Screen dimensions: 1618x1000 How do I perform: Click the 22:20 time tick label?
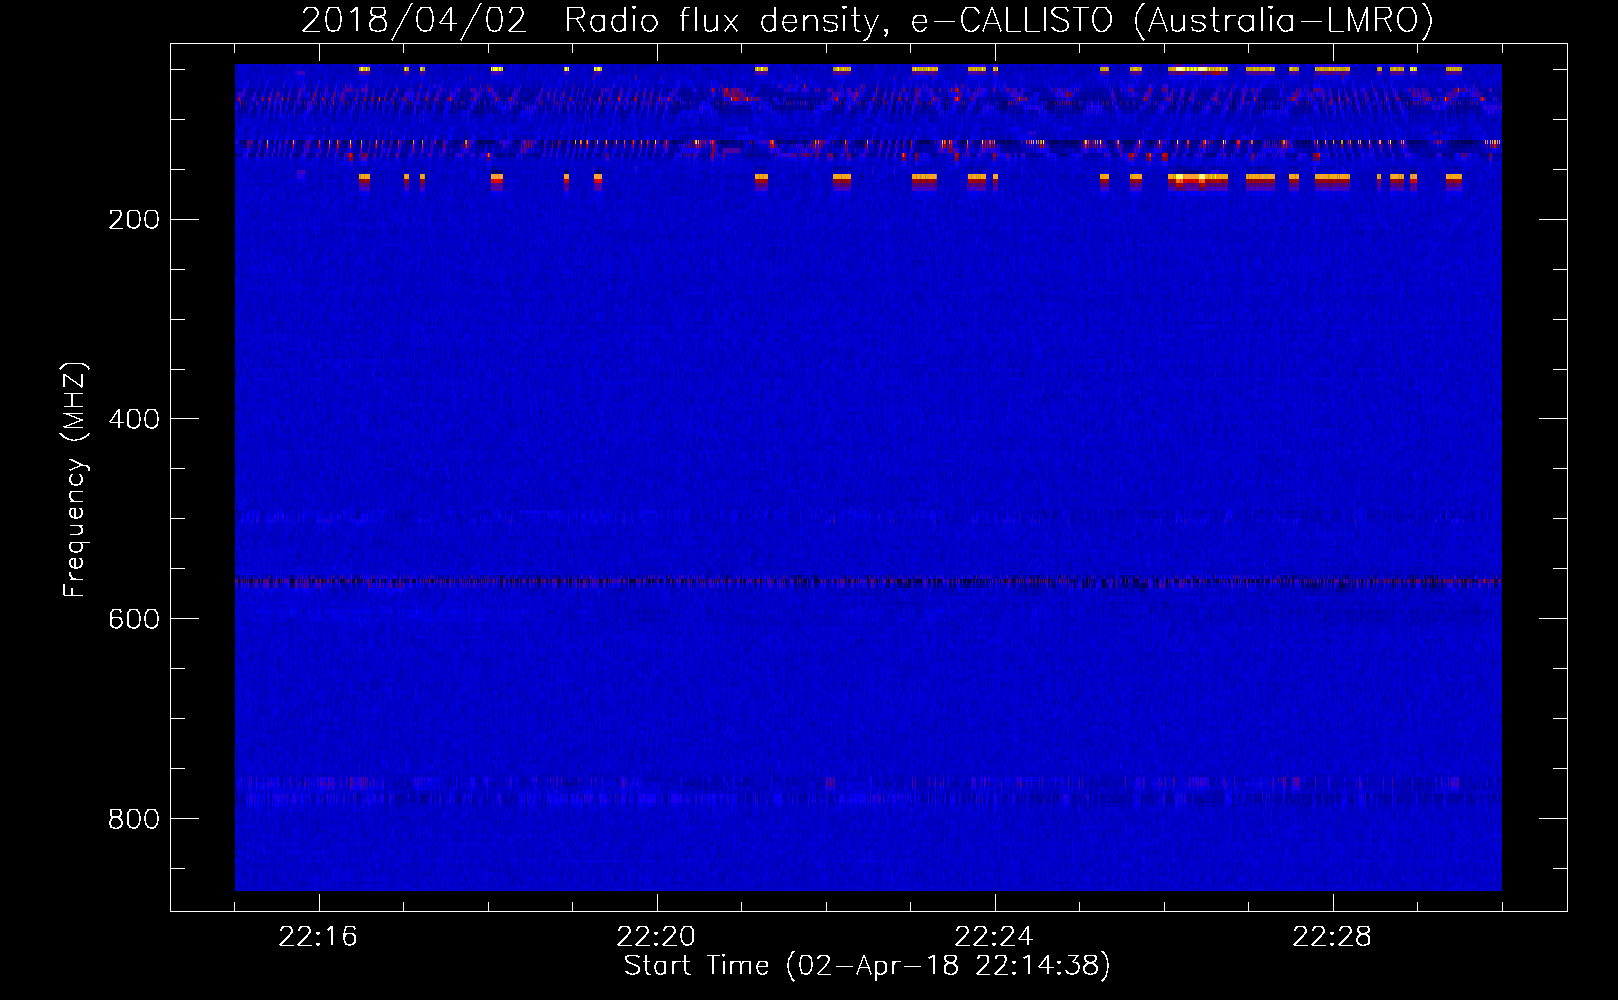point(656,937)
